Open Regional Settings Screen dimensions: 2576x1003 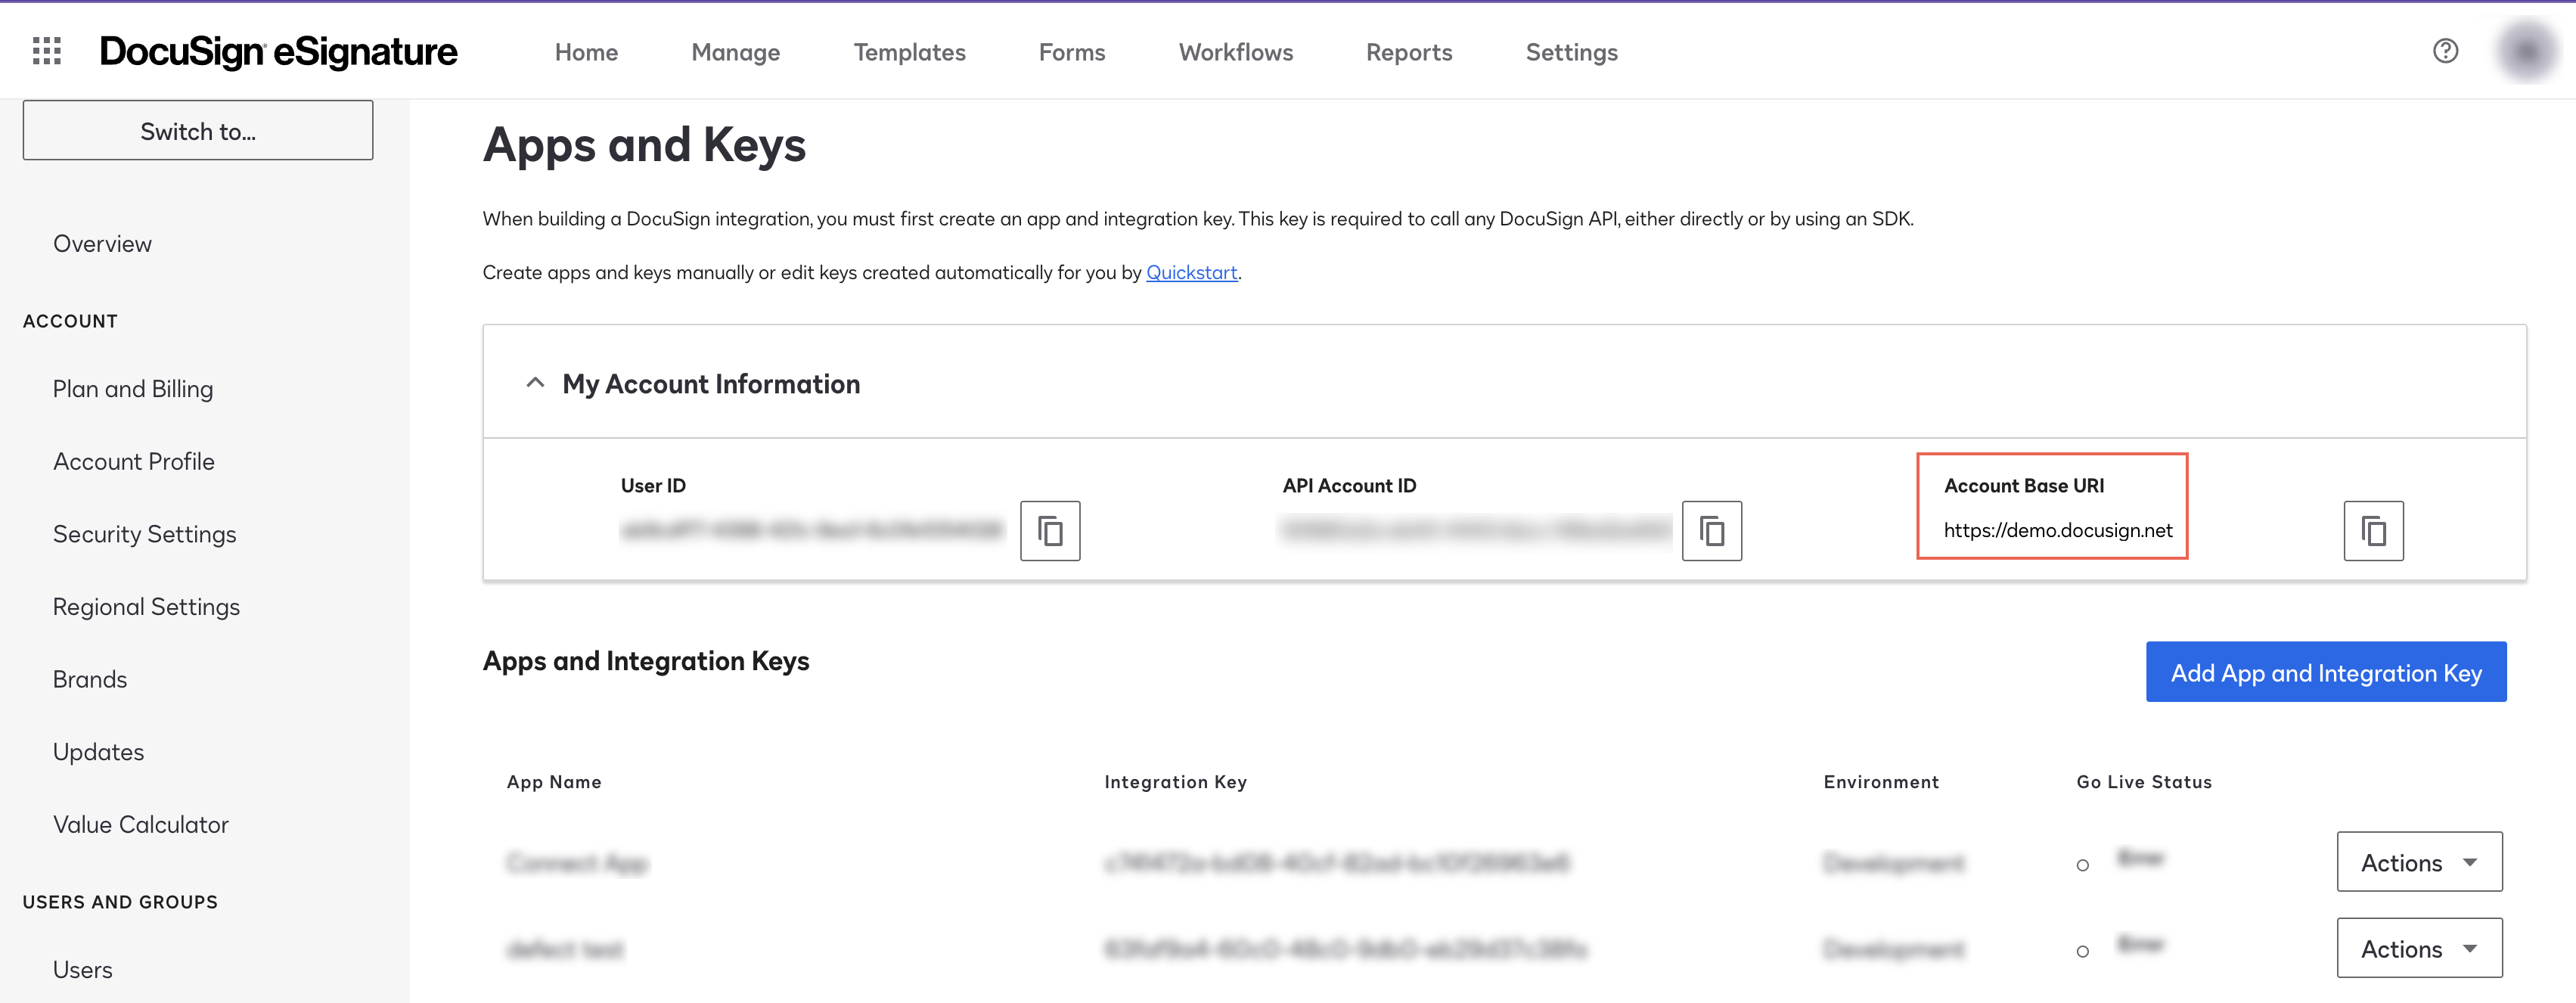click(147, 607)
